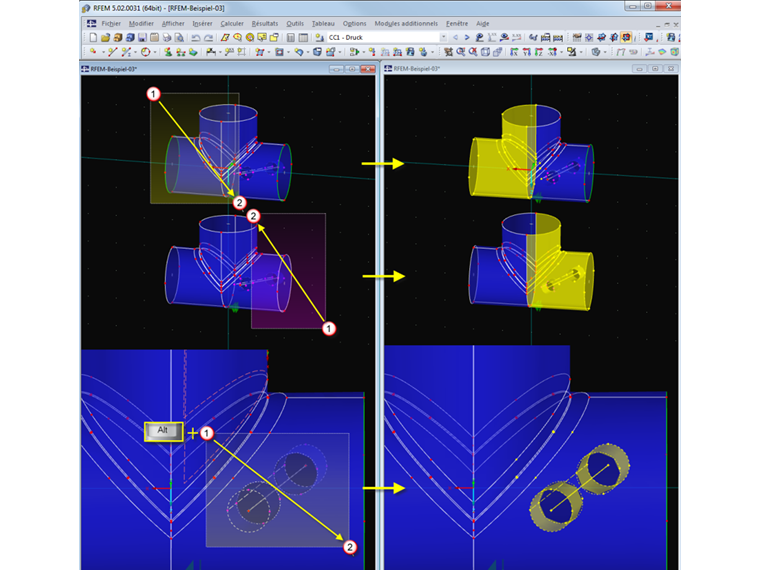
Task: Open the Aide menu
Action: [482, 23]
